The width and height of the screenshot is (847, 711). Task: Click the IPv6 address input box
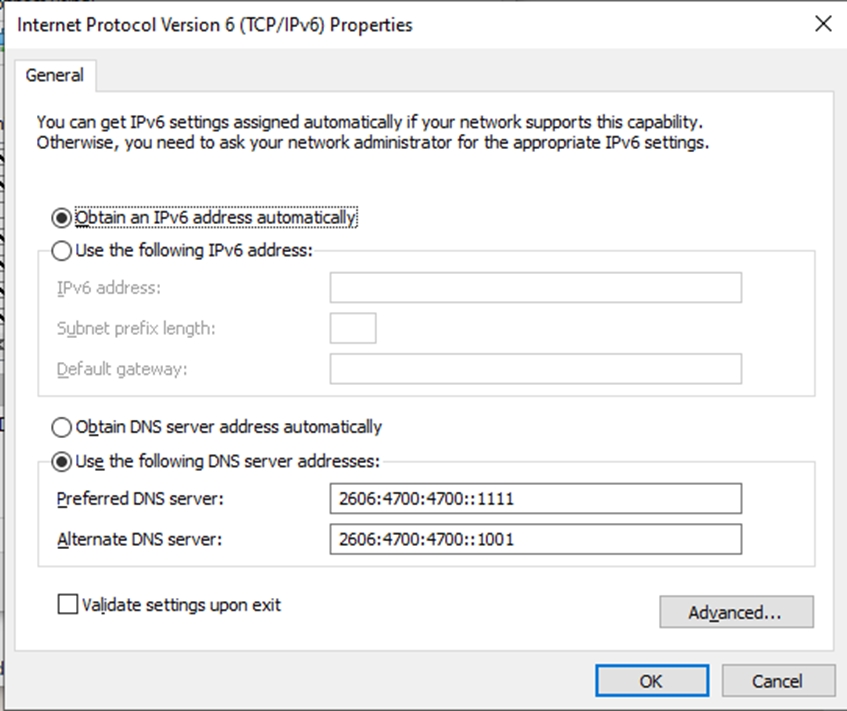[535, 288]
